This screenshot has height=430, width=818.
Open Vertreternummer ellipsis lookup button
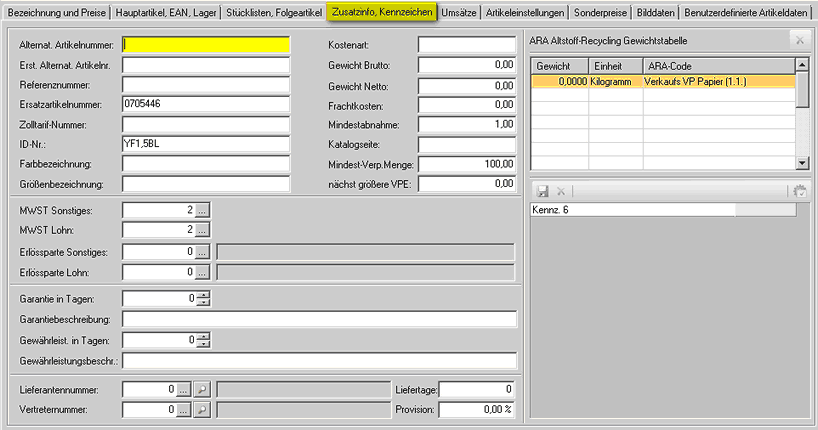click(x=183, y=409)
